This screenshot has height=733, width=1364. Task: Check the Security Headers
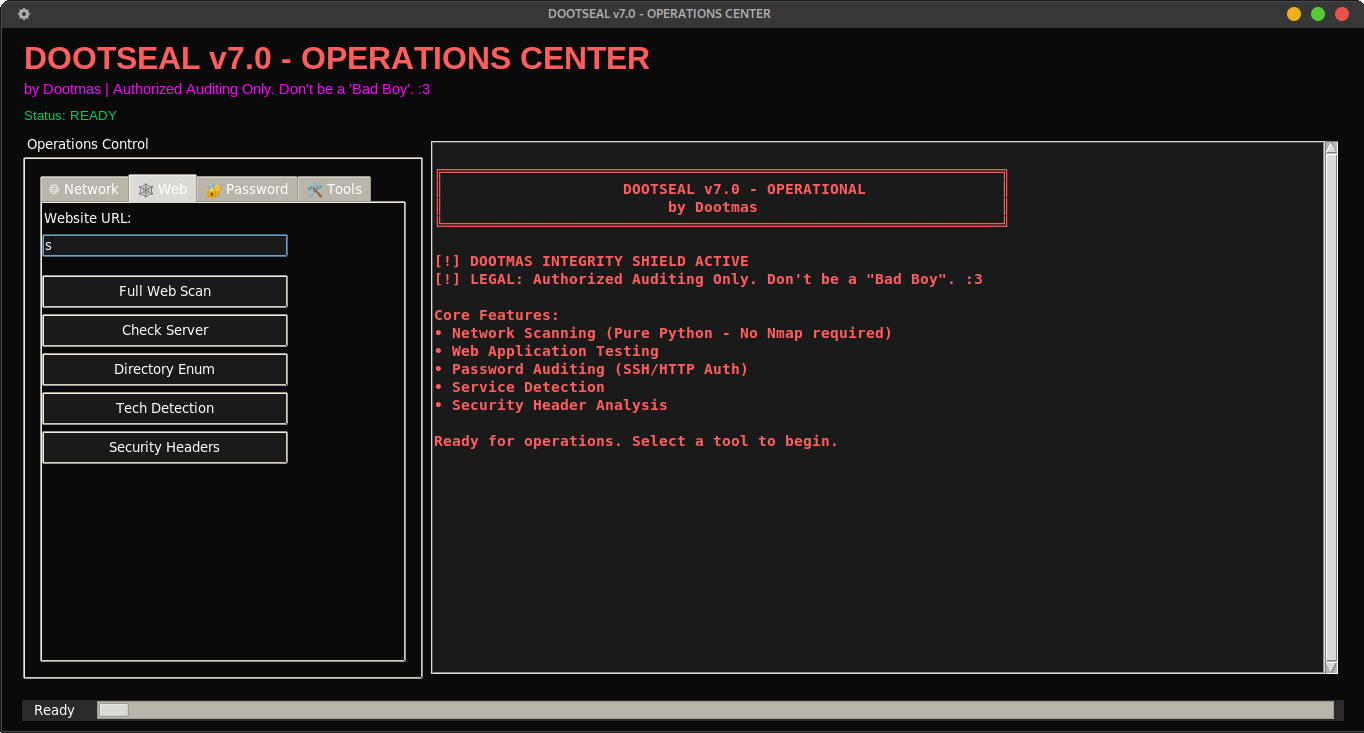tap(164, 447)
